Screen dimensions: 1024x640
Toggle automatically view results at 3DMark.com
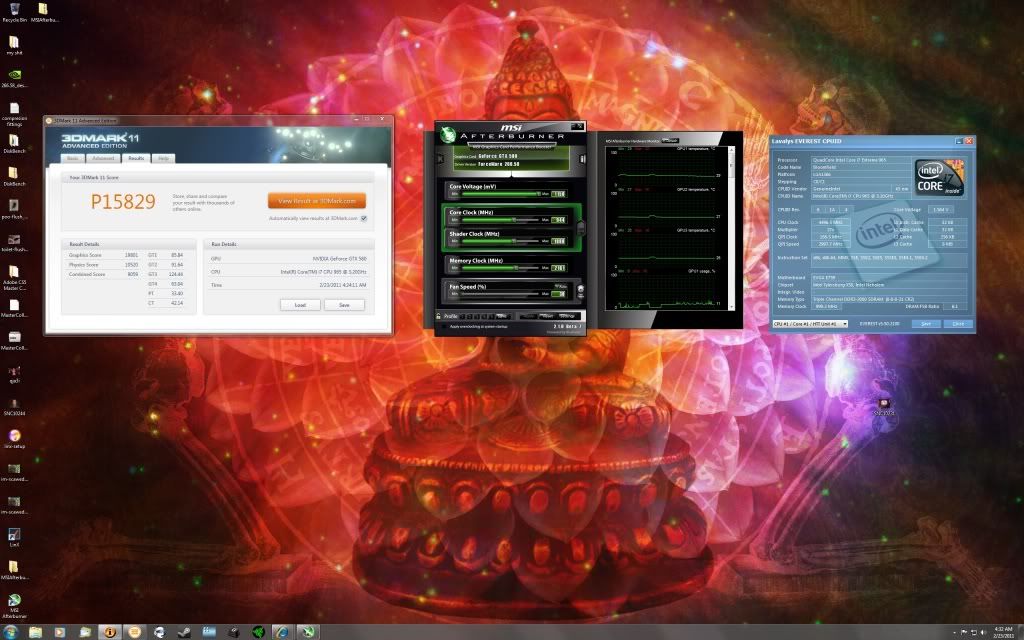point(364,217)
